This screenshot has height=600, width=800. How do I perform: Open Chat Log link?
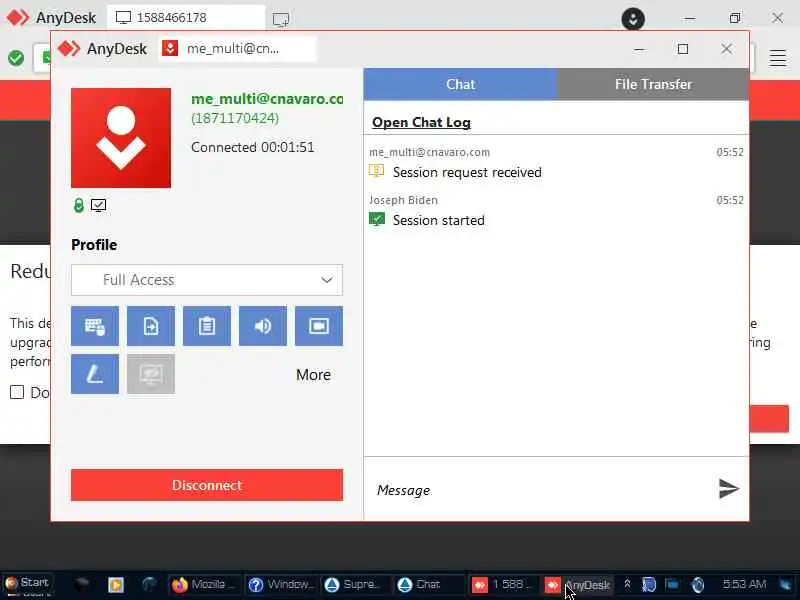click(x=421, y=122)
